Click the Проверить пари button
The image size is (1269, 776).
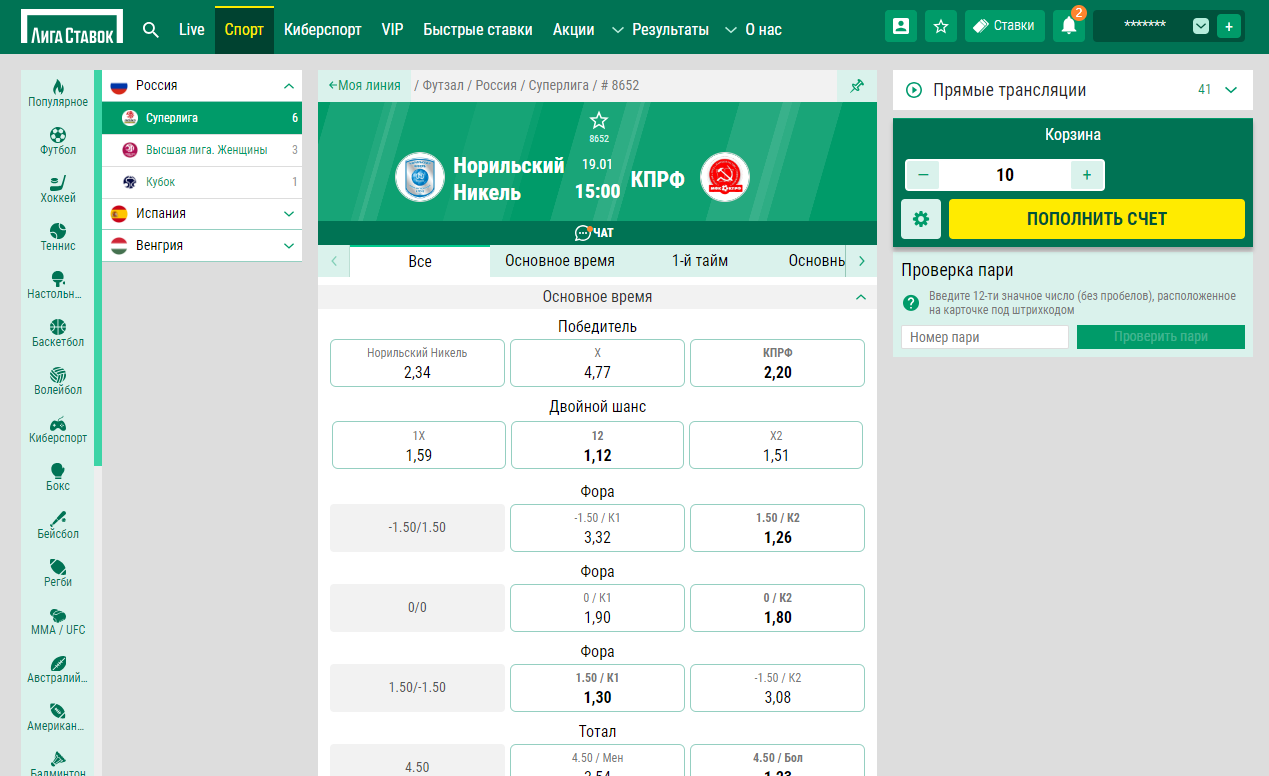pyautogui.click(x=1161, y=337)
